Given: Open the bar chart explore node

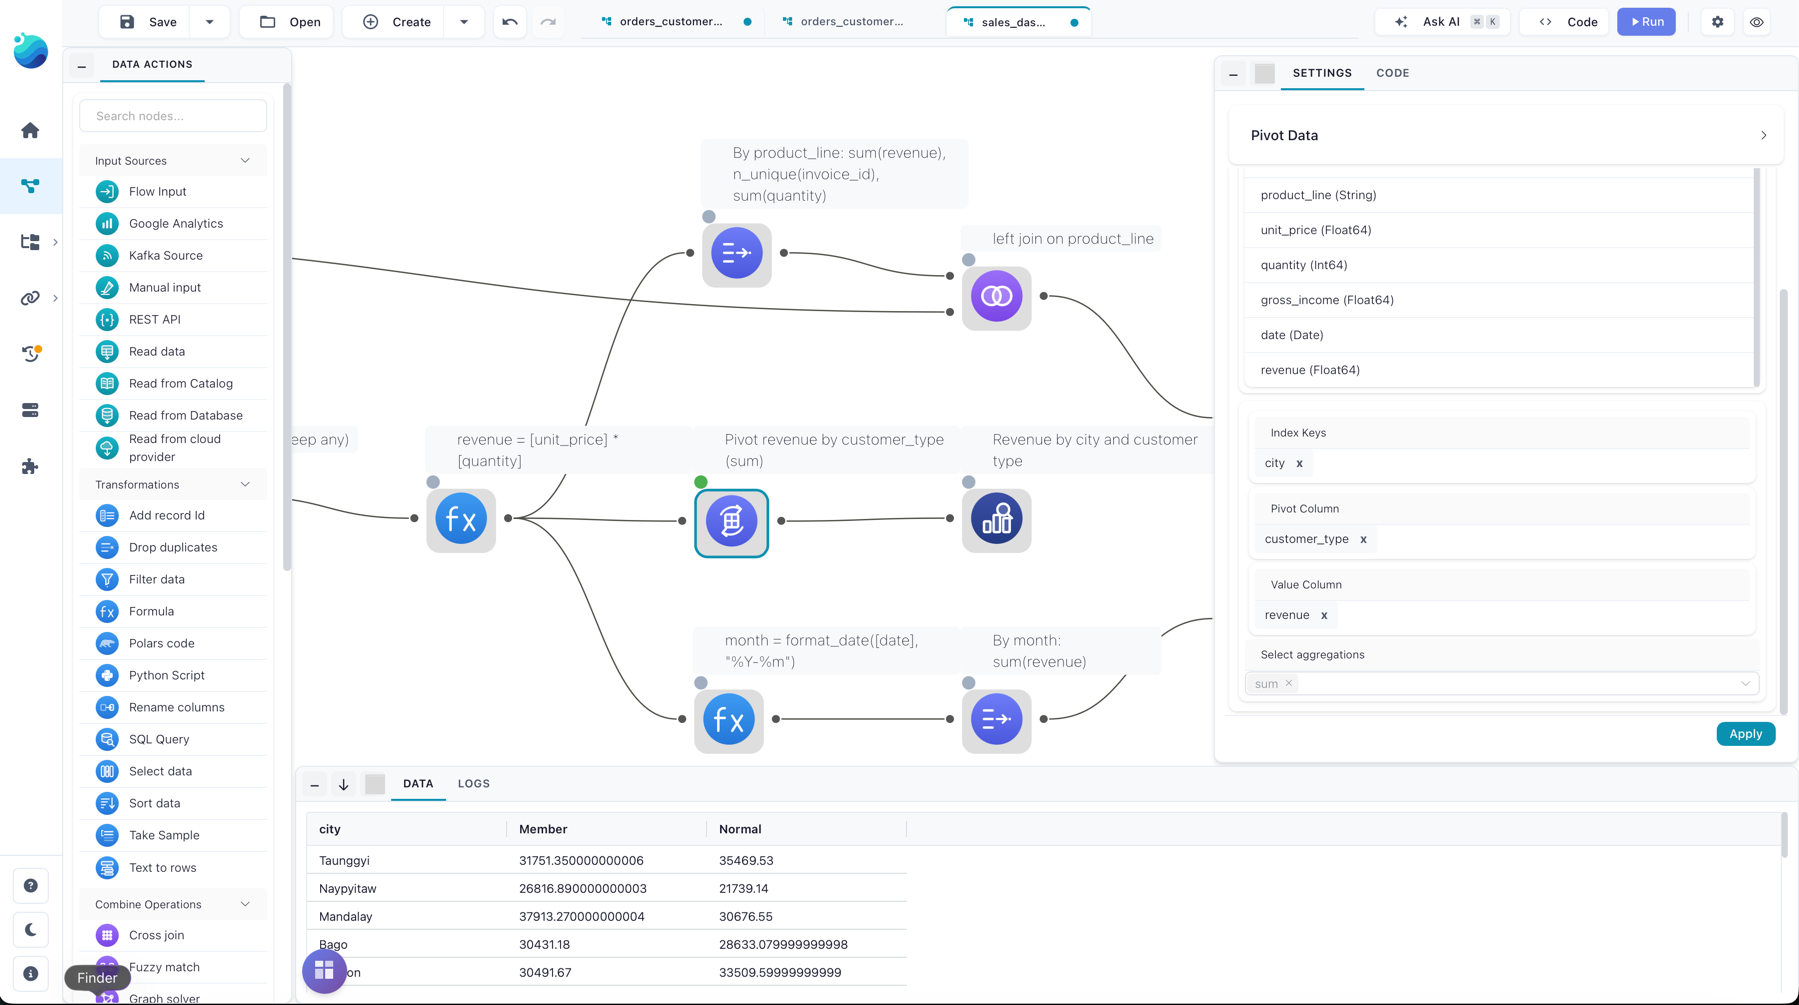Looking at the screenshot, I should [x=996, y=520].
